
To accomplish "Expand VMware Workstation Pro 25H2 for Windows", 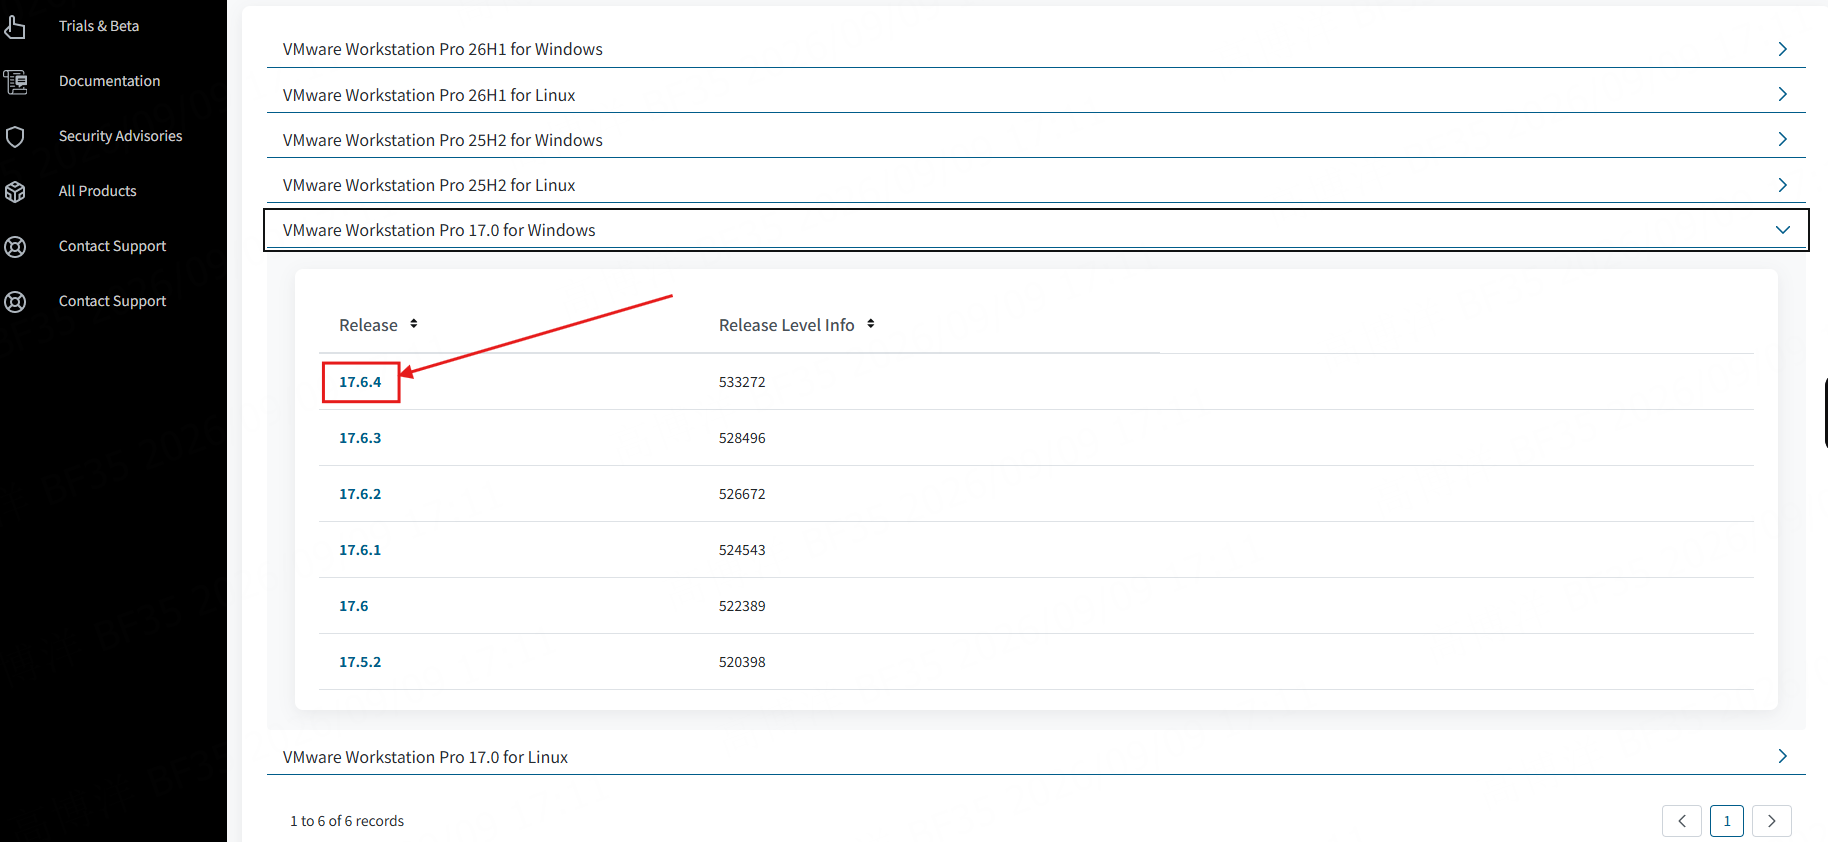I will 1036,139.
